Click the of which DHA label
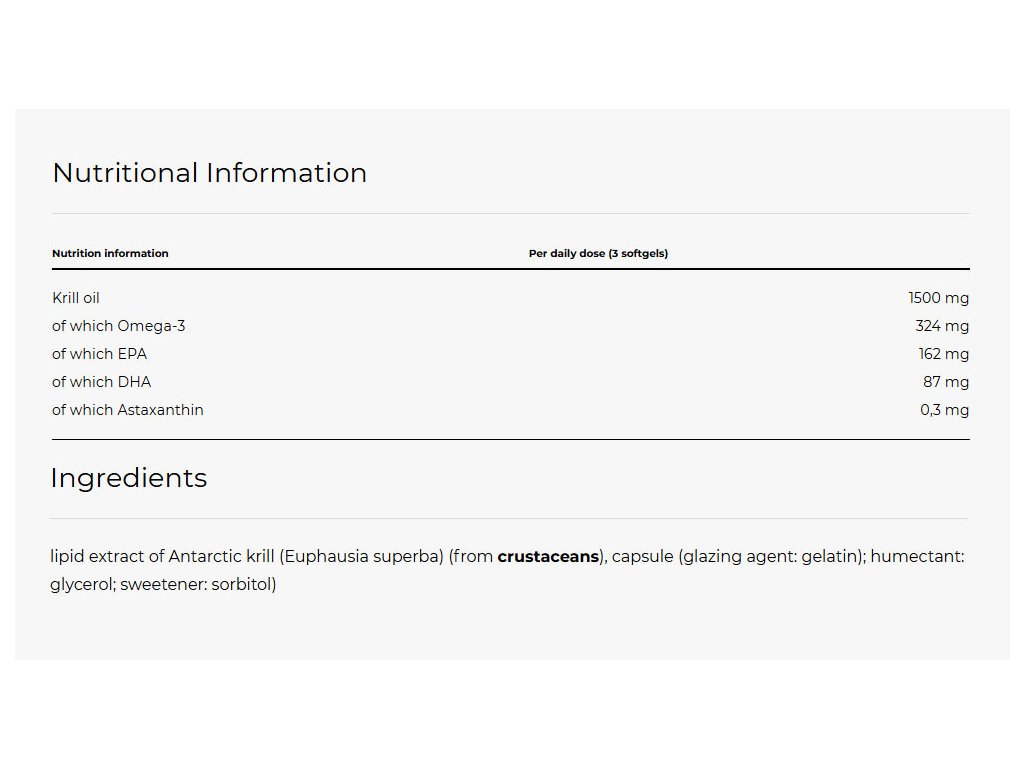1024x768 pixels. pyautogui.click(x=101, y=382)
